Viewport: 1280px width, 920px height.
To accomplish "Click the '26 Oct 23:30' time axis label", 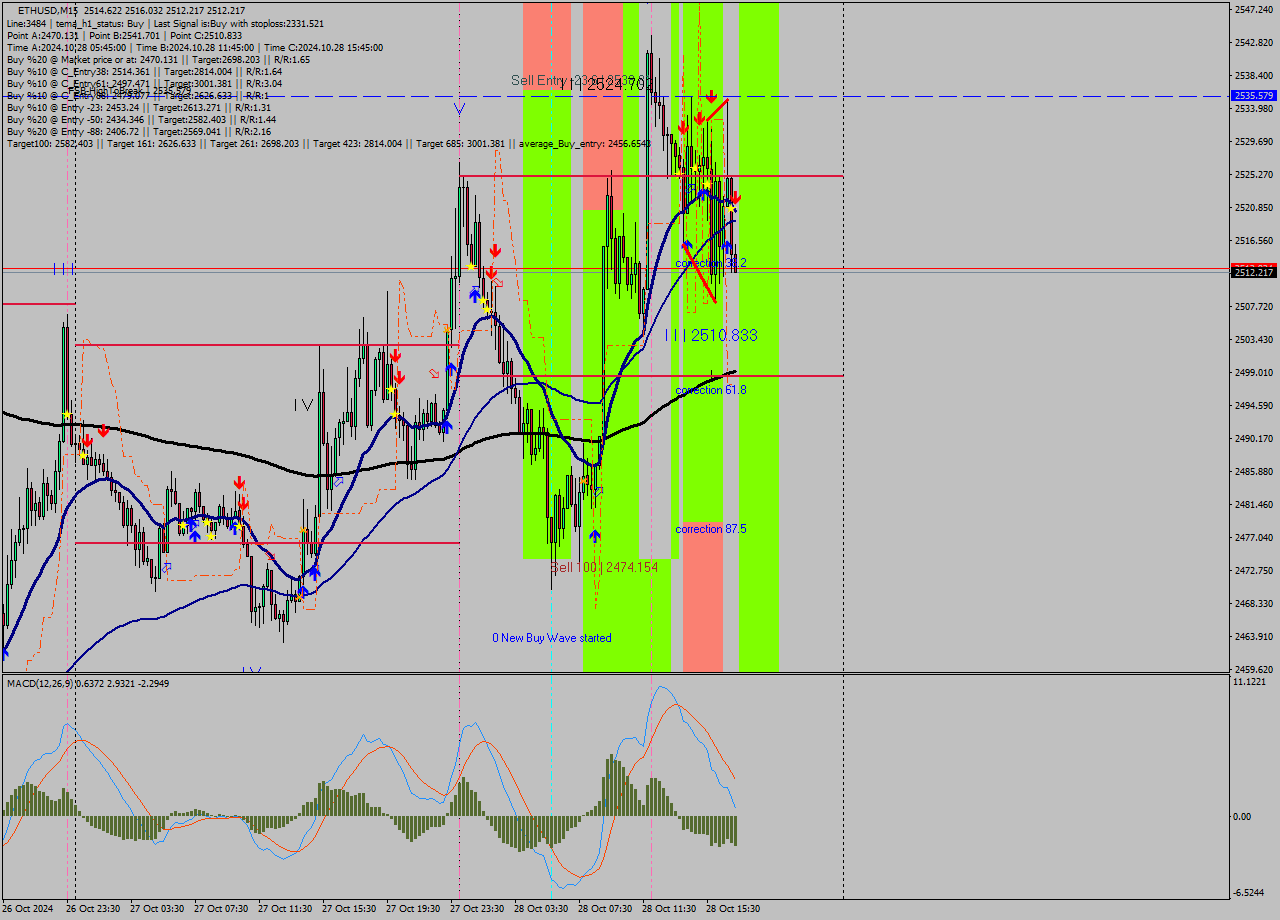I will click(93, 909).
